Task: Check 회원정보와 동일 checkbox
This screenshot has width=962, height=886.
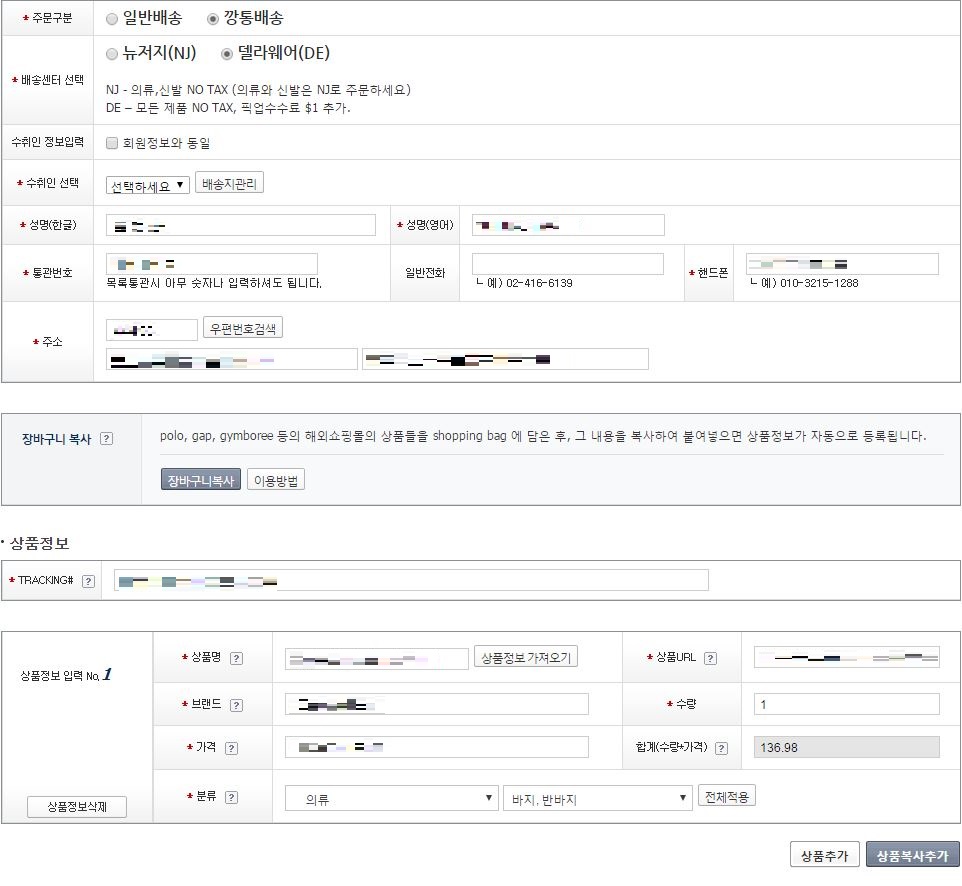Action: point(112,143)
